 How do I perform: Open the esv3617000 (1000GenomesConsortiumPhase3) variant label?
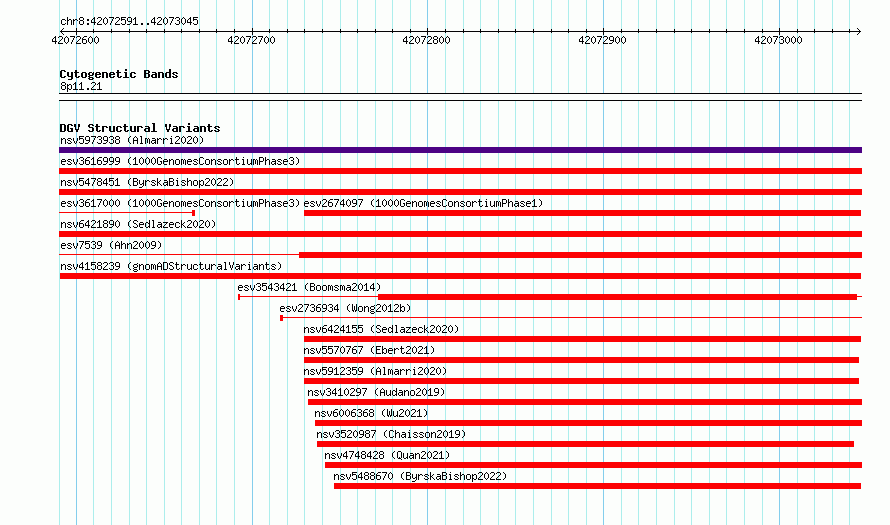coord(180,203)
